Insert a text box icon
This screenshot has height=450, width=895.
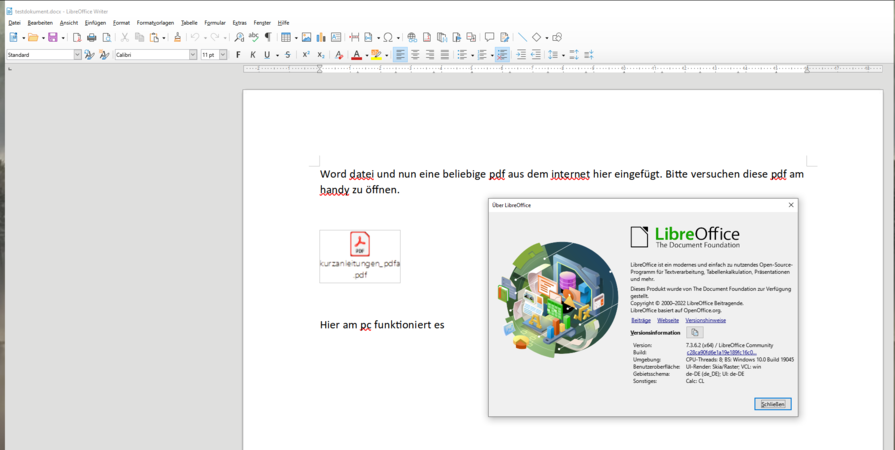point(336,38)
